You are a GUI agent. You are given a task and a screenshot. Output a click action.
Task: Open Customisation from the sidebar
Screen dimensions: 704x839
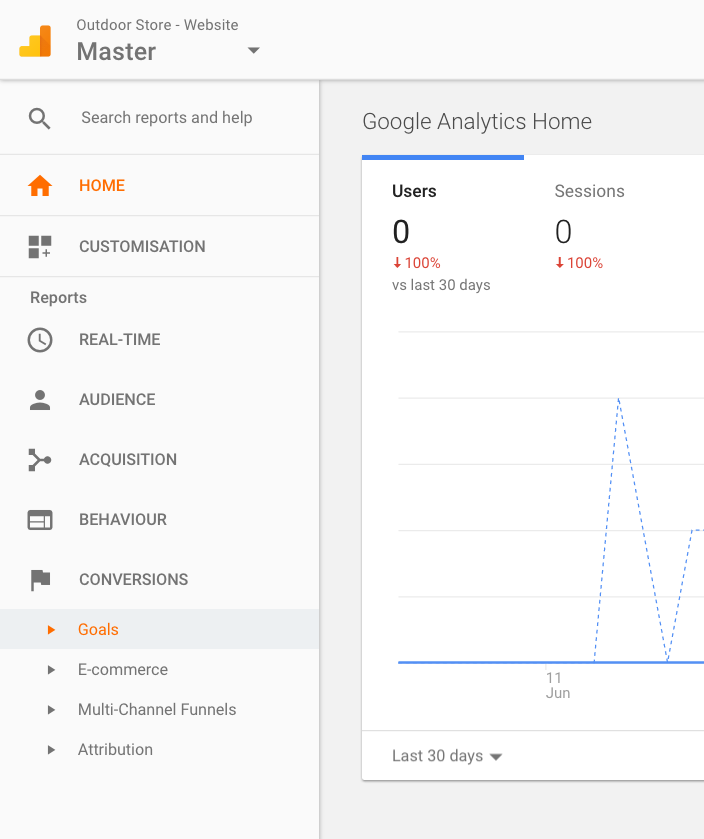(x=40, y=246)
